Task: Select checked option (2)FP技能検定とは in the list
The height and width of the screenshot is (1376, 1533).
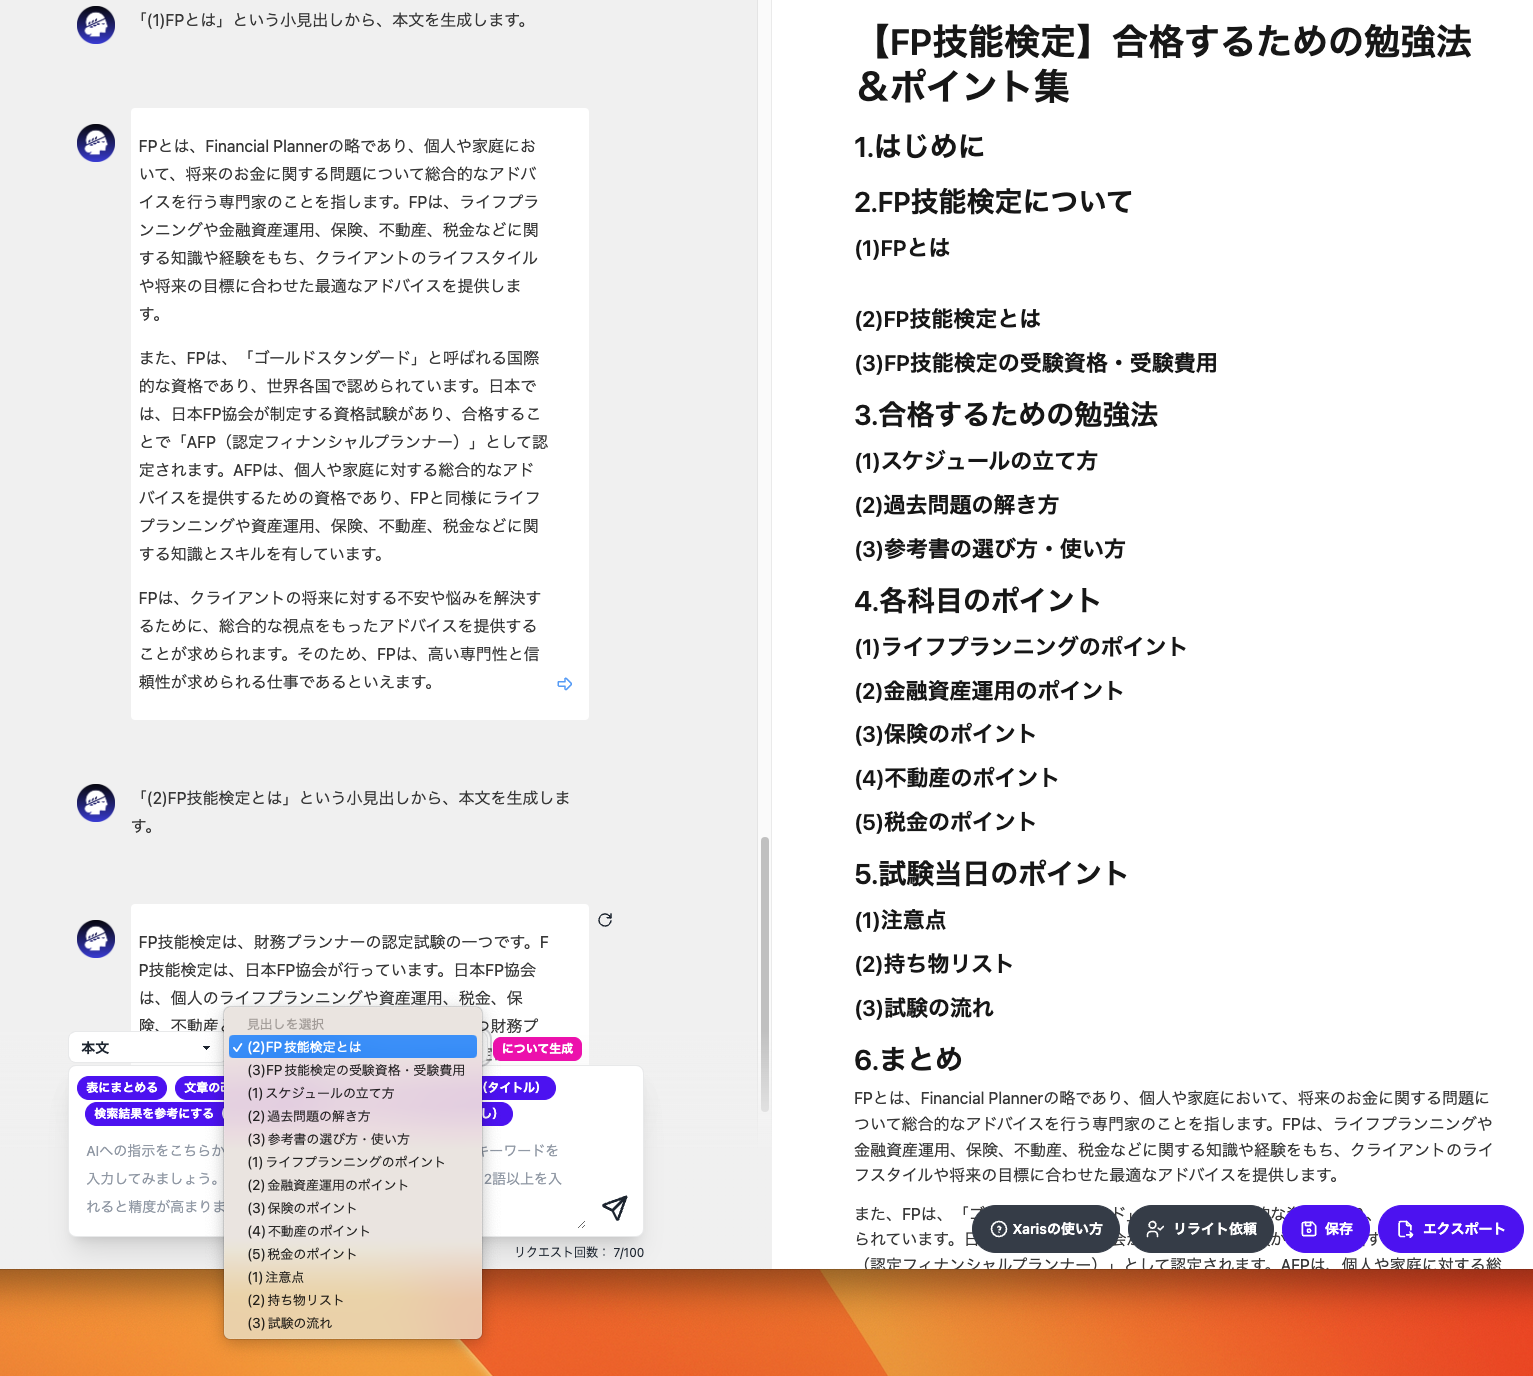Action: pos(353,1047)
